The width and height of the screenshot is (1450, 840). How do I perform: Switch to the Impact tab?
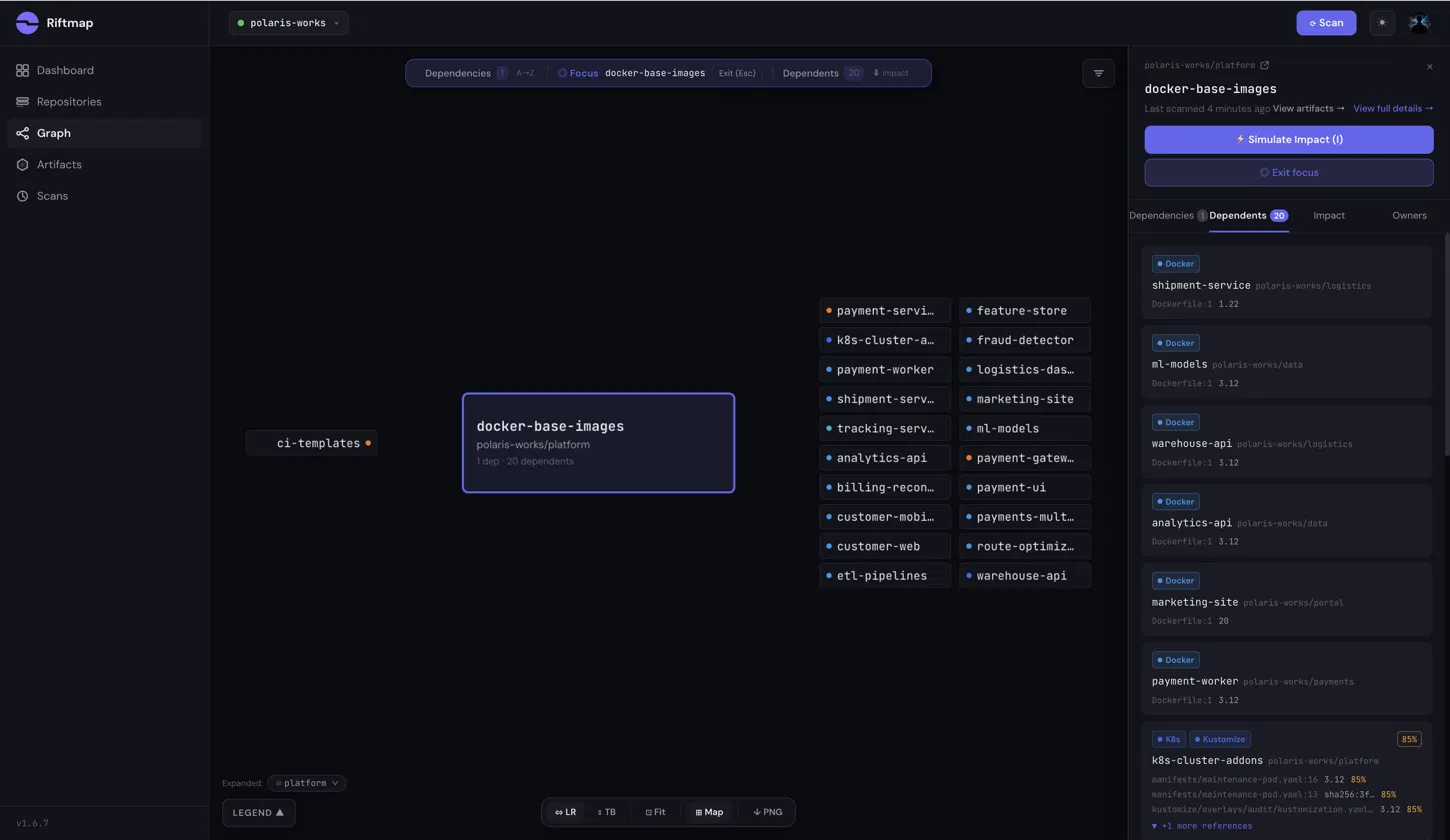coord(1329,215)
